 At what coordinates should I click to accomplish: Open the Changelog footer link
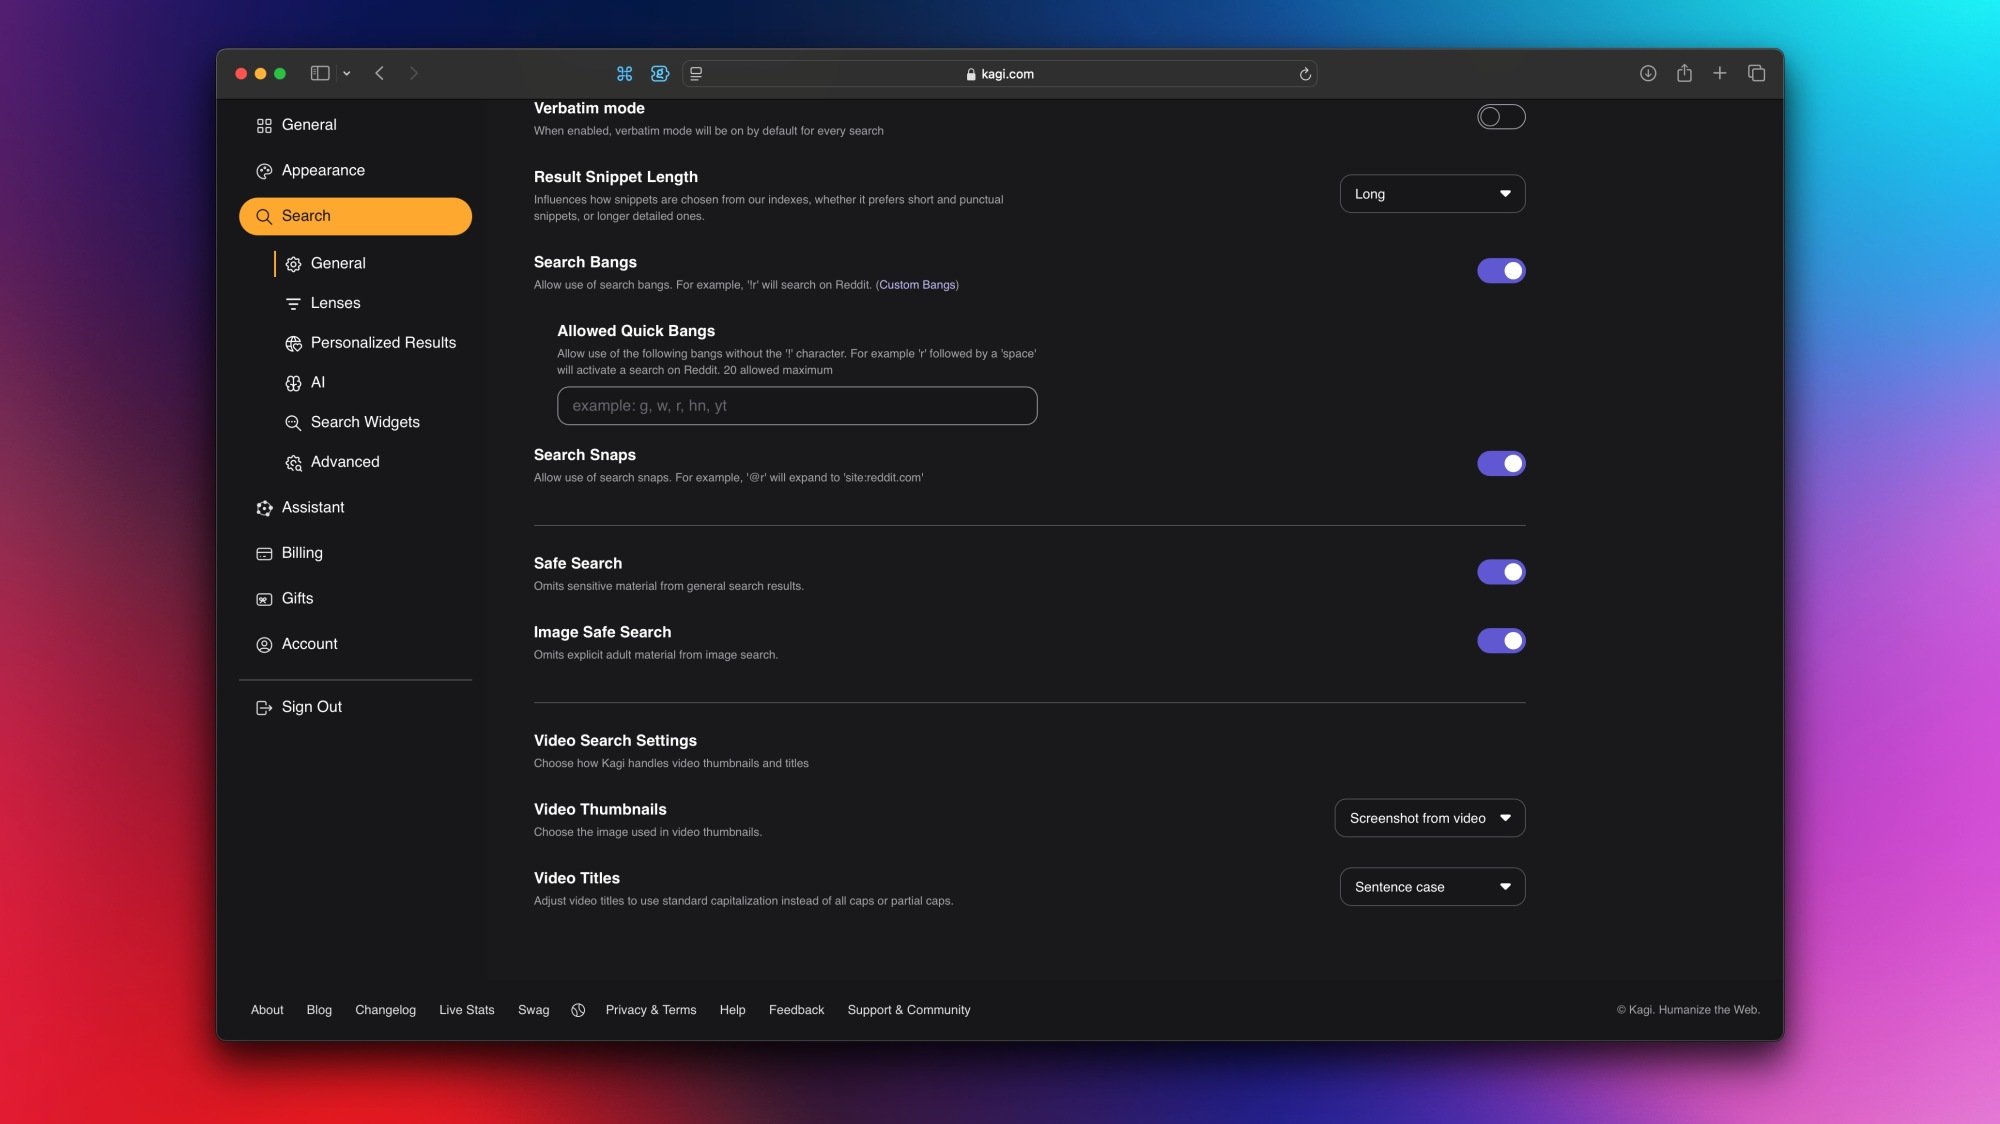click(x=385, y=1010)
